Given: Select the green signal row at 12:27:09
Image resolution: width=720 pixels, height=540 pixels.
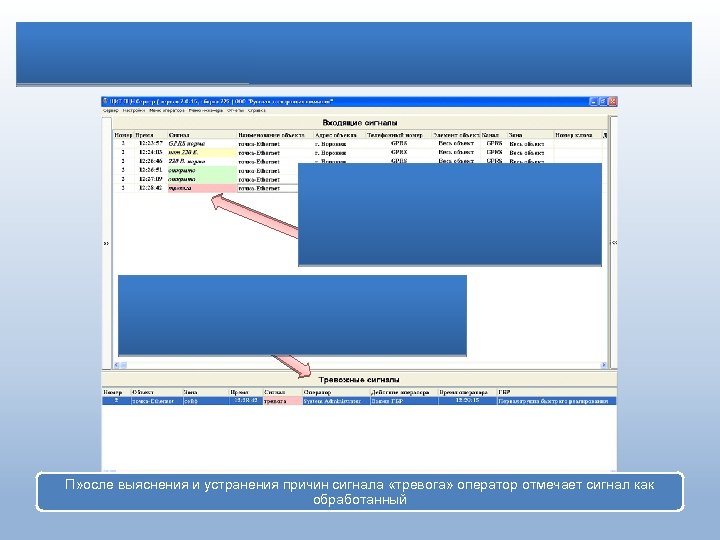Looking at the screenshot, I should point(202,179).
